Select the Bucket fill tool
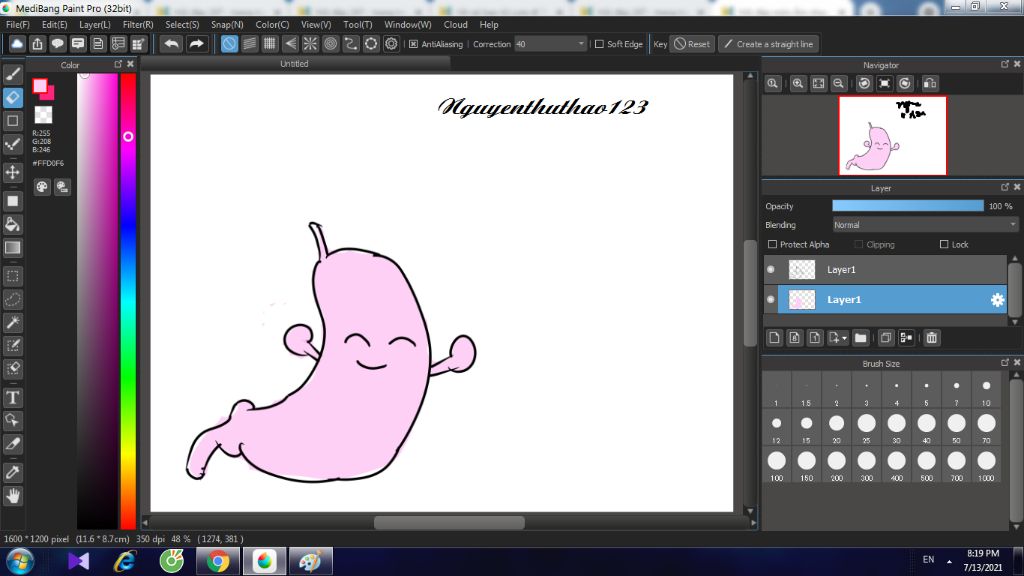1024x576 pixels. 12,224
